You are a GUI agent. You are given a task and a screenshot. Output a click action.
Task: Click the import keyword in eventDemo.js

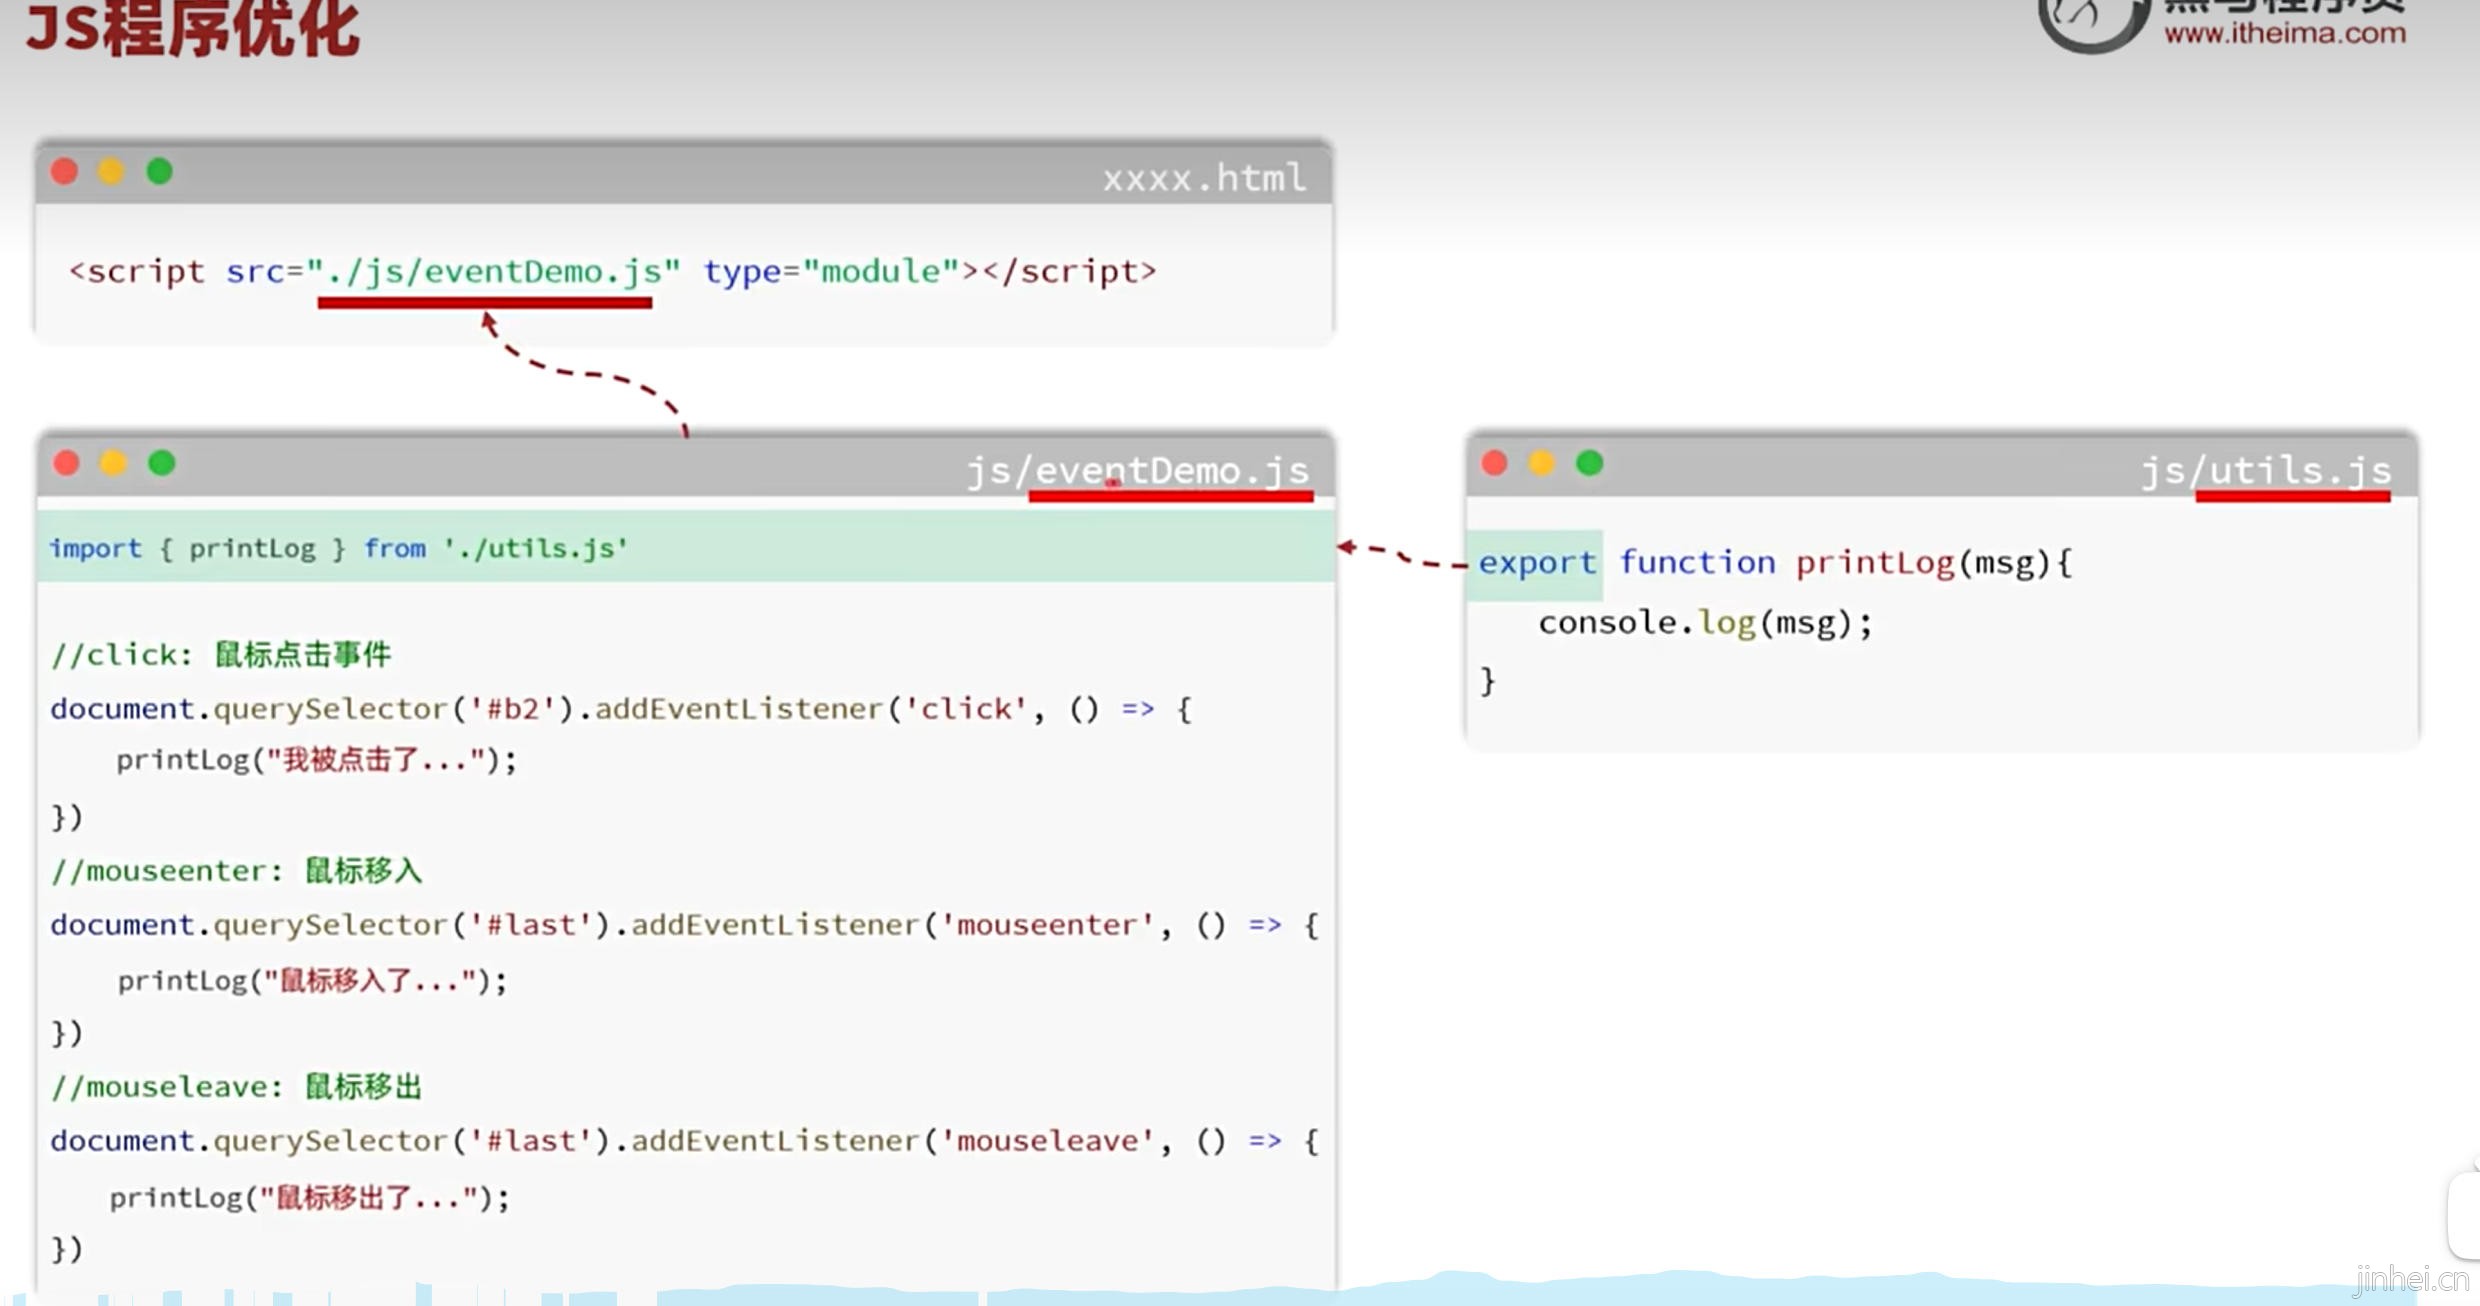[96, 548]
